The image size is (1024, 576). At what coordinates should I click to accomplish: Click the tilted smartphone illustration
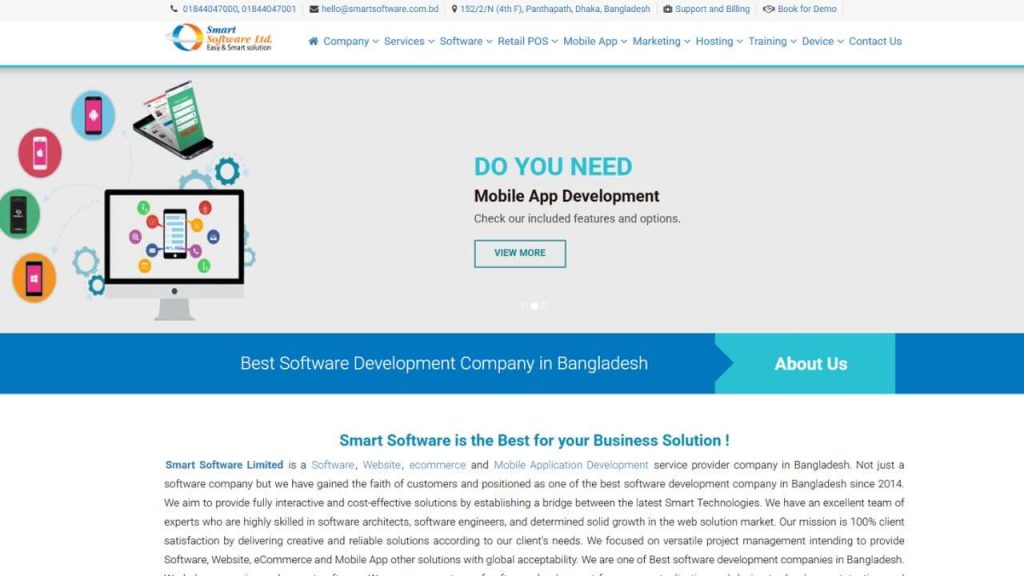[173, 120]
